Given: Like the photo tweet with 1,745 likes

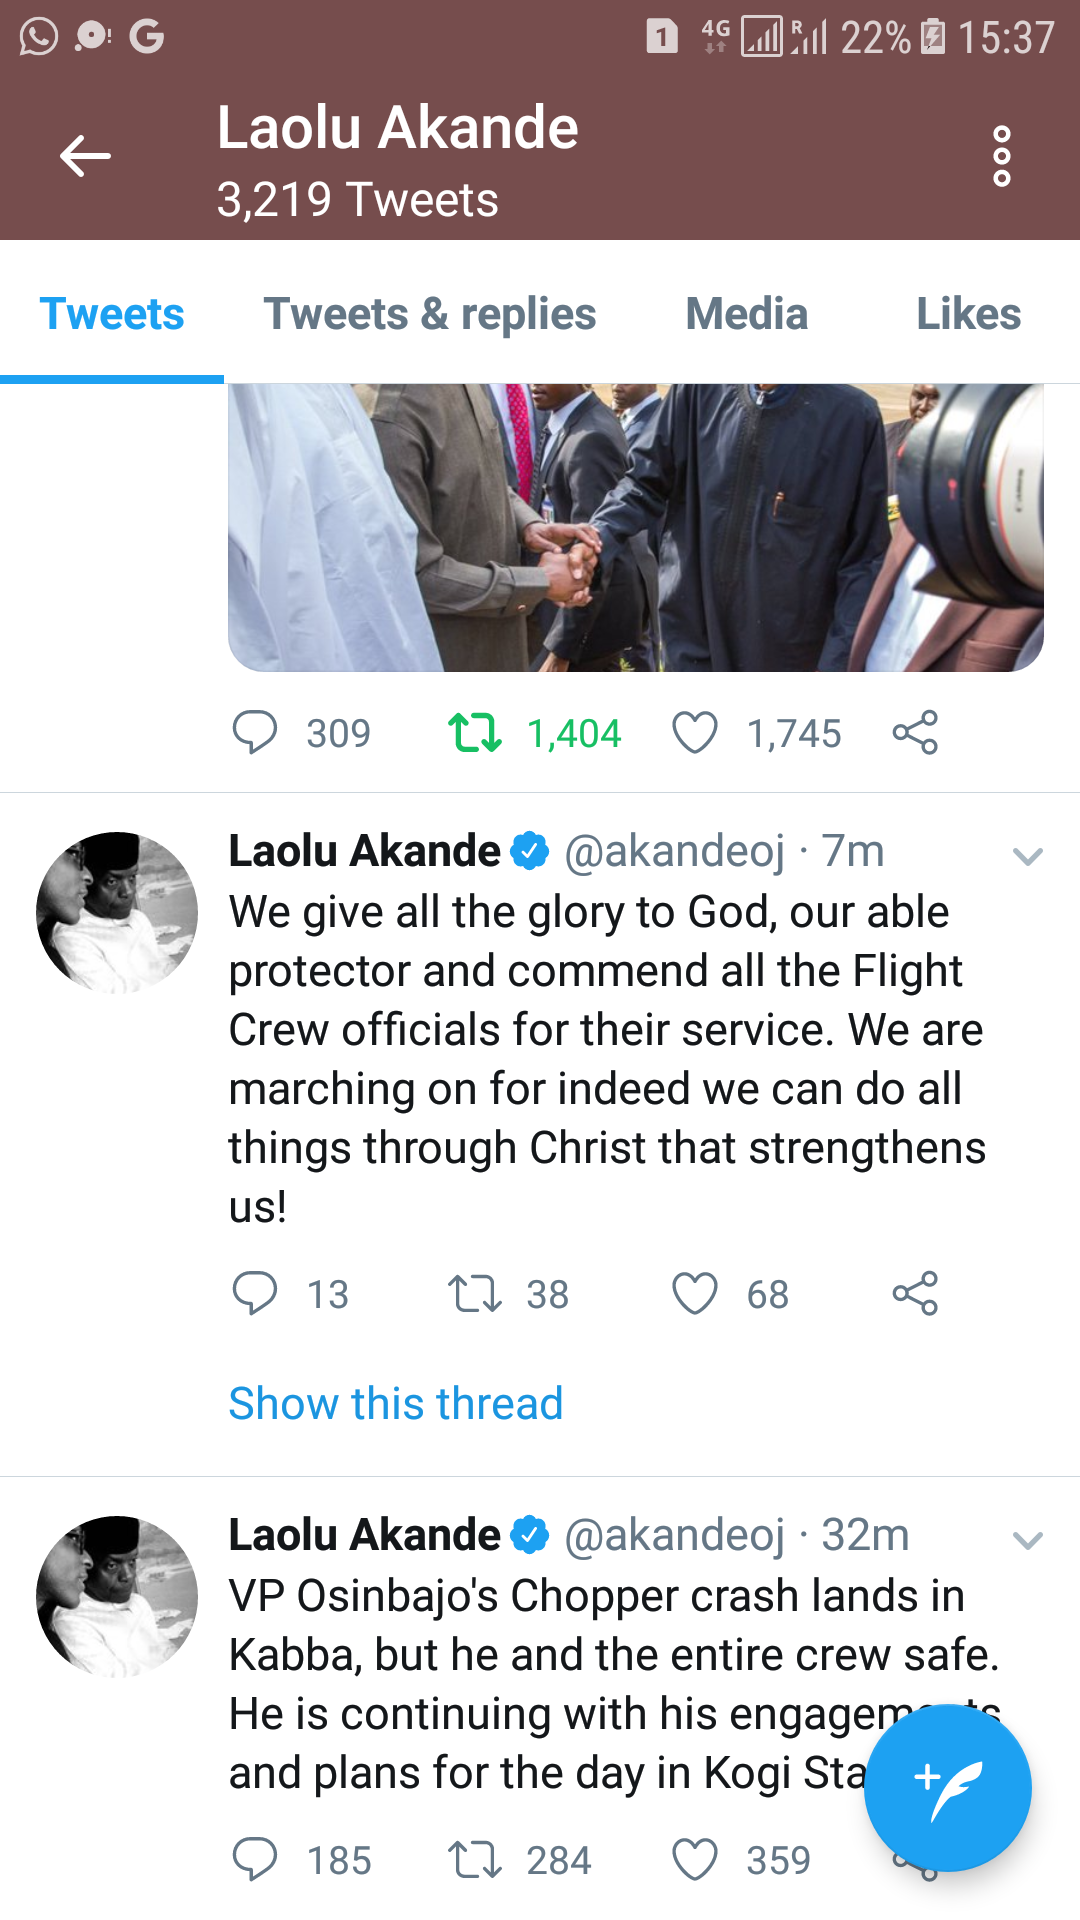Looking at the screenshot, I should tap(695, 732).
